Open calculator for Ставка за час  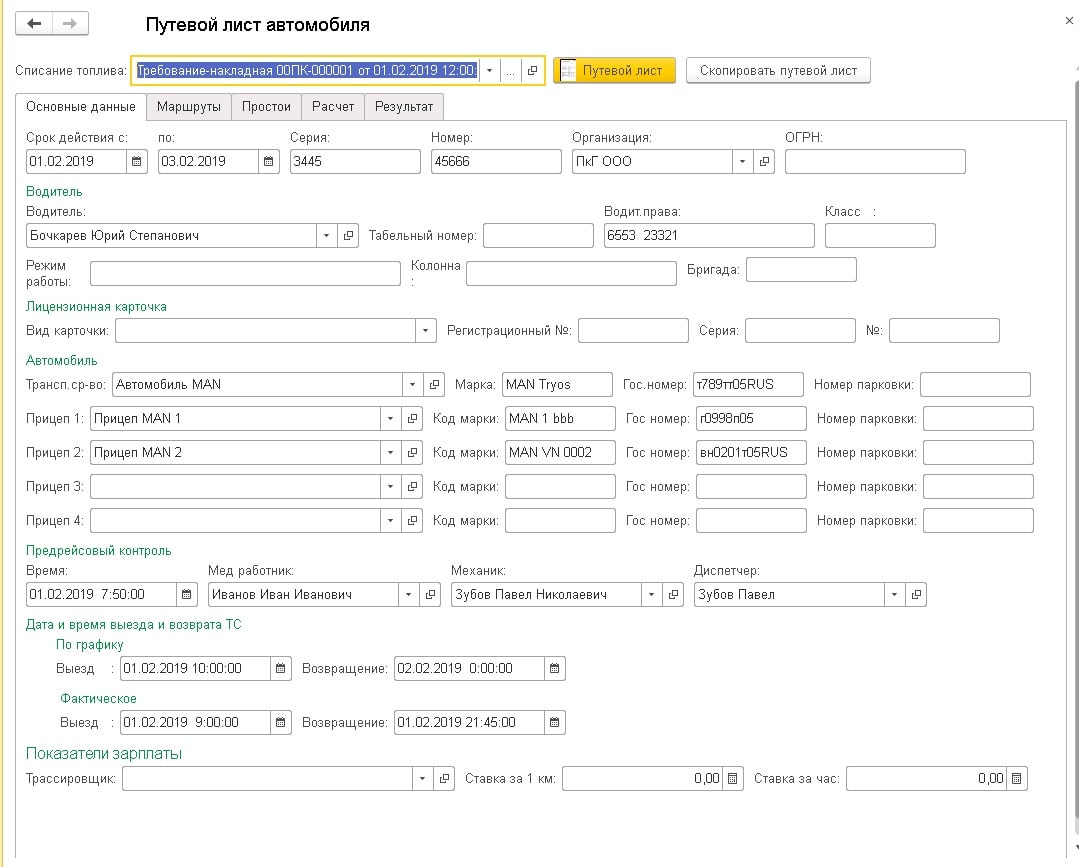coord(1016,779)
